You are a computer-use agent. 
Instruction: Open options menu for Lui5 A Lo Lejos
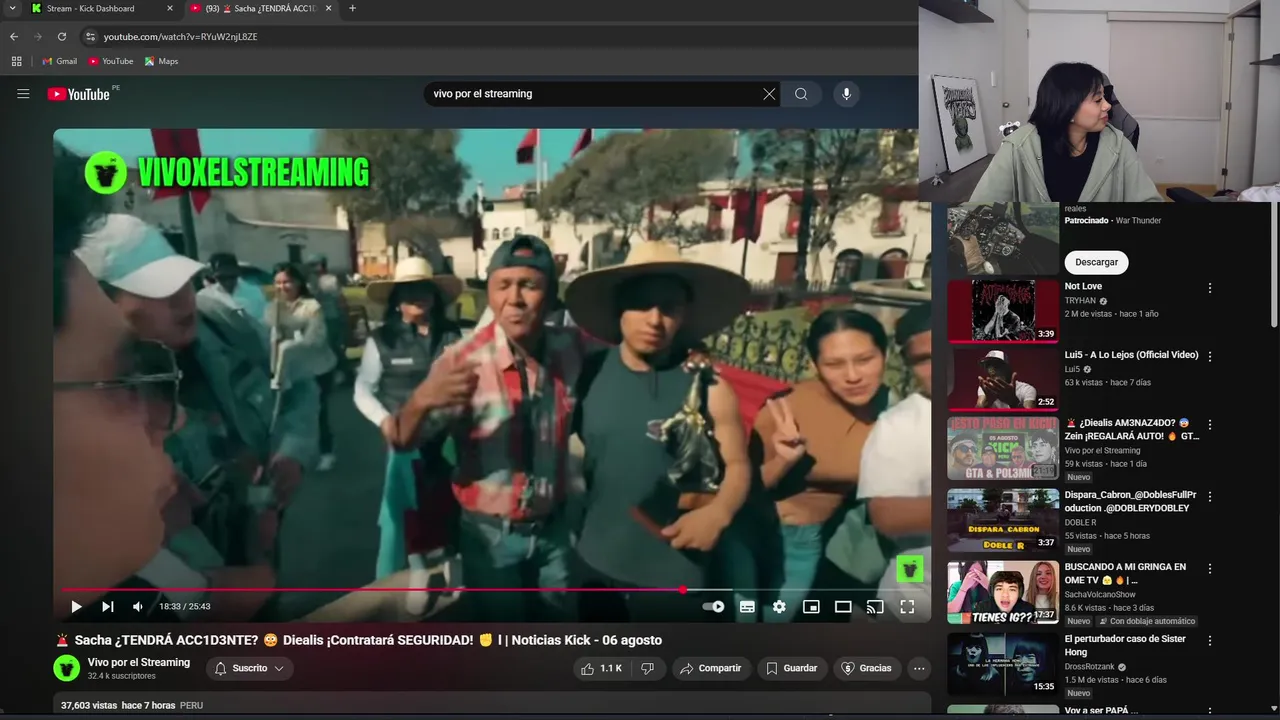[1210, 356]
